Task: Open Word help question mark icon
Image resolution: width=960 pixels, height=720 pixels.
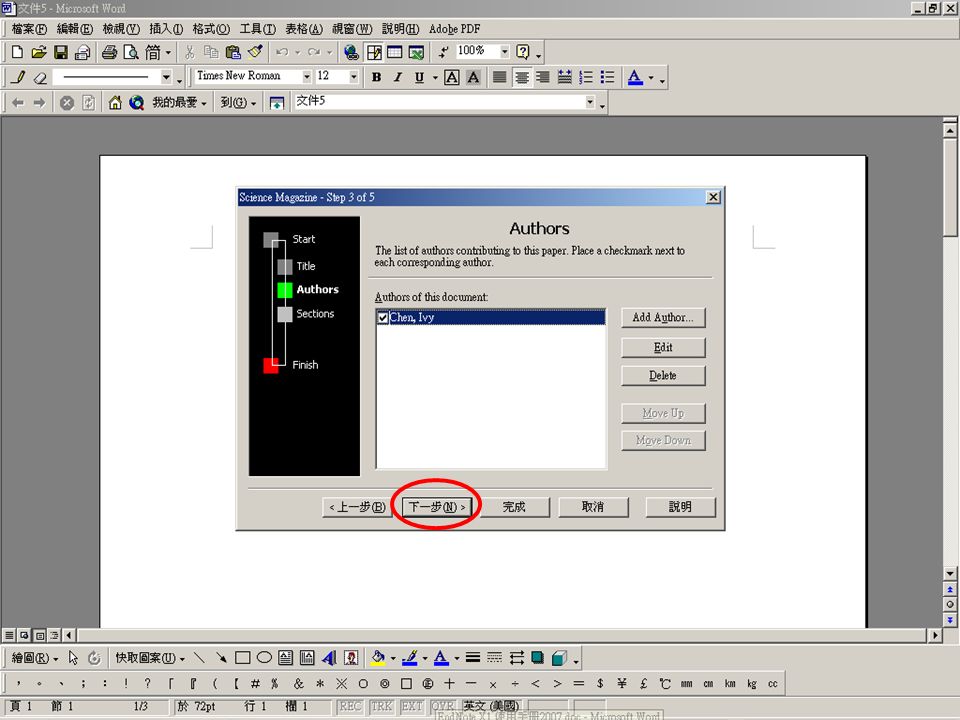Action: [x=523, y=52]
